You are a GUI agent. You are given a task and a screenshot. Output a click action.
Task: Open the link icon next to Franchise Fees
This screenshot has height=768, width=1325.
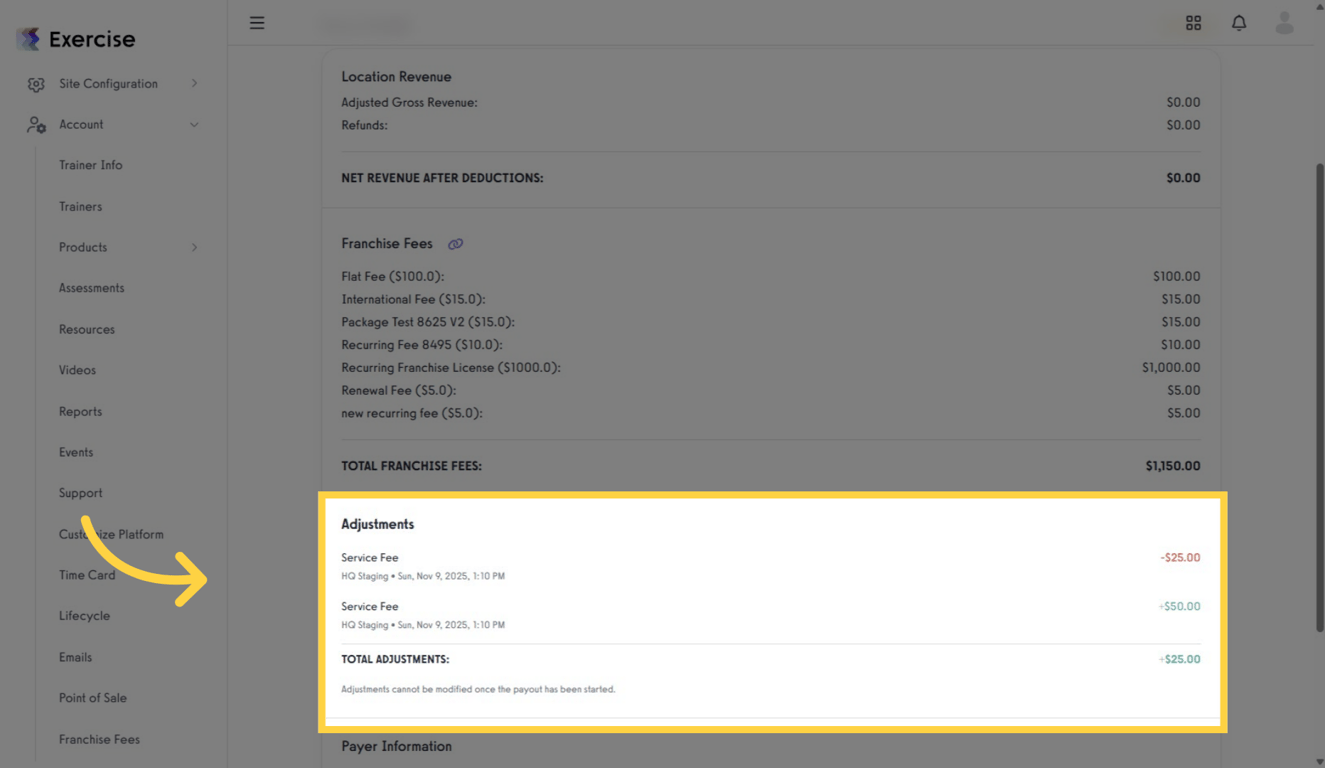(456, 243)
